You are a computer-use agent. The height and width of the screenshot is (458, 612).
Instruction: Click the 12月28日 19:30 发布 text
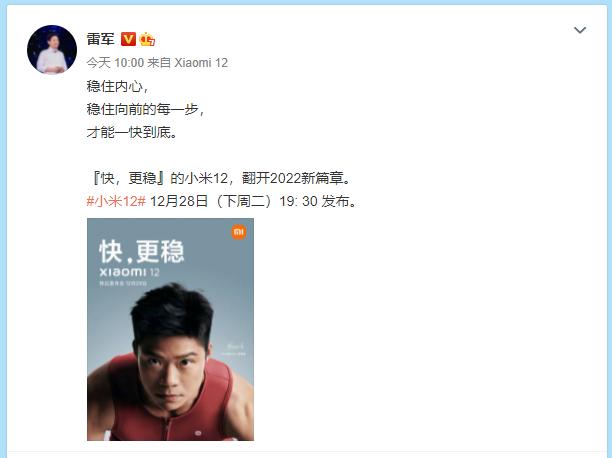254,201
